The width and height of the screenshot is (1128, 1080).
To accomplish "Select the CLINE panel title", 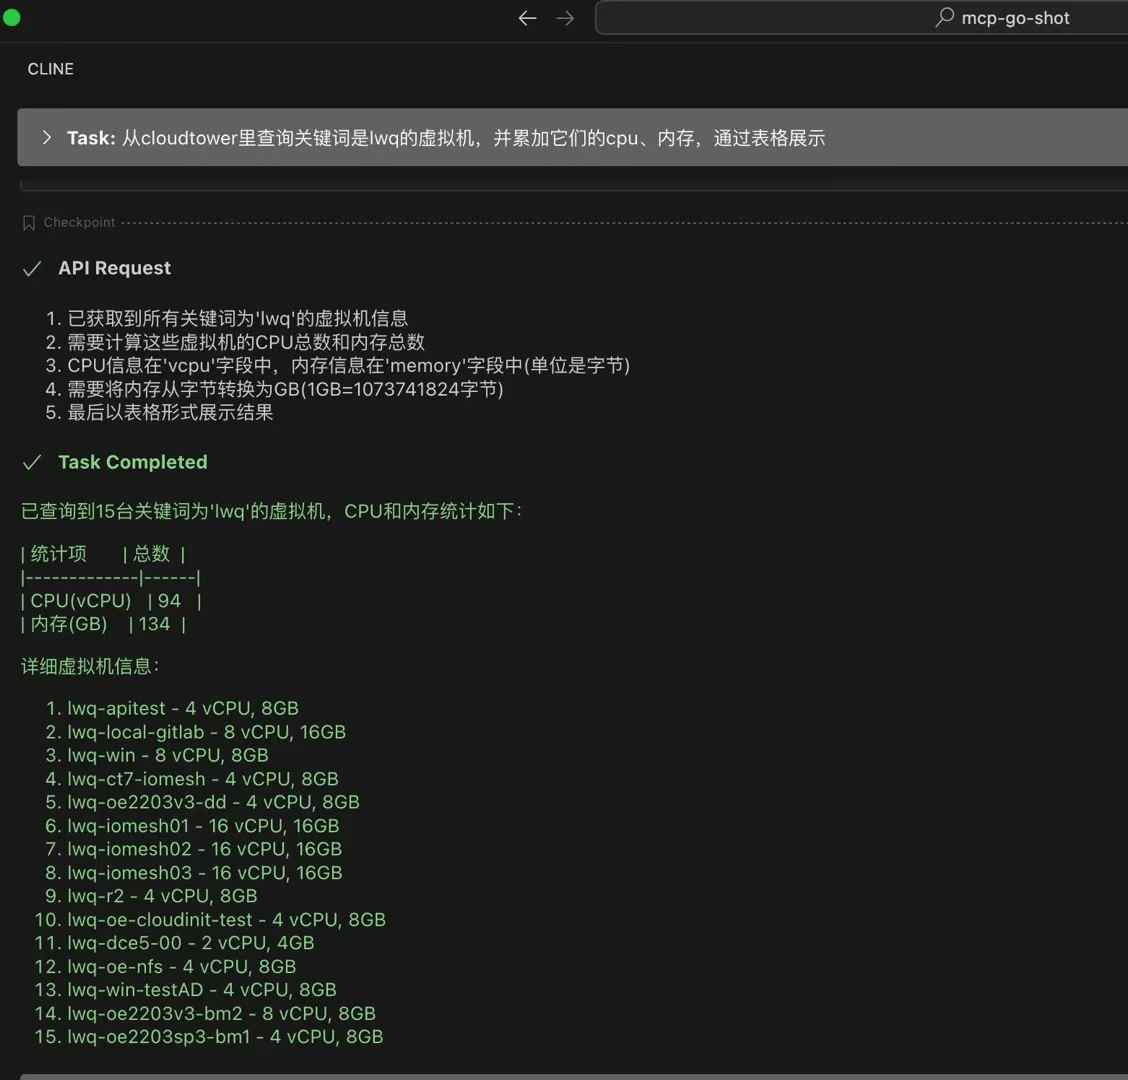I will [51, 69].
